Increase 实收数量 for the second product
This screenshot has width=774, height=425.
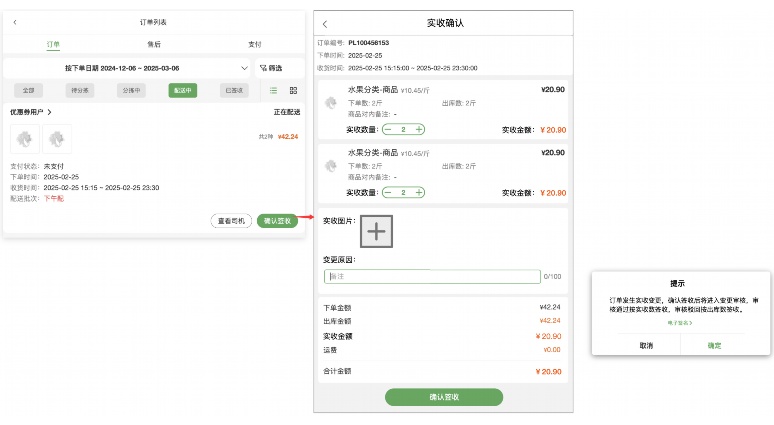coord(419,193)
